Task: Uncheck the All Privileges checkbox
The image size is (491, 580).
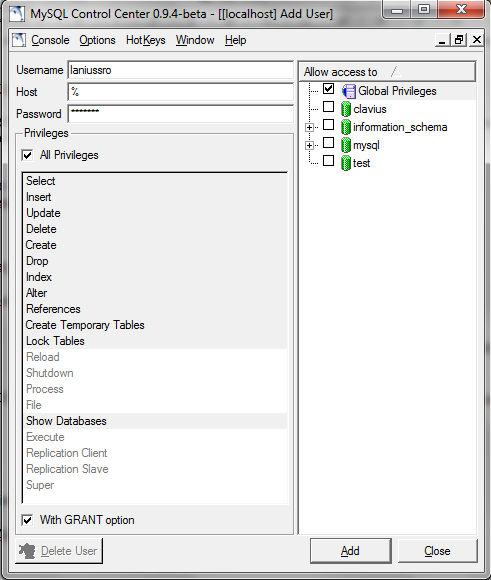Action: pos(27,155)
